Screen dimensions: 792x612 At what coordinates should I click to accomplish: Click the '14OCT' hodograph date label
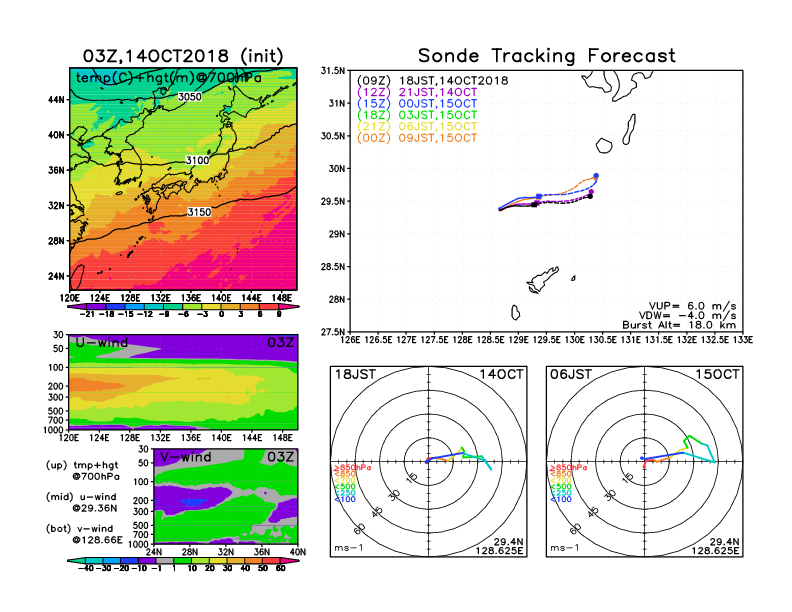tap(501, 375)
